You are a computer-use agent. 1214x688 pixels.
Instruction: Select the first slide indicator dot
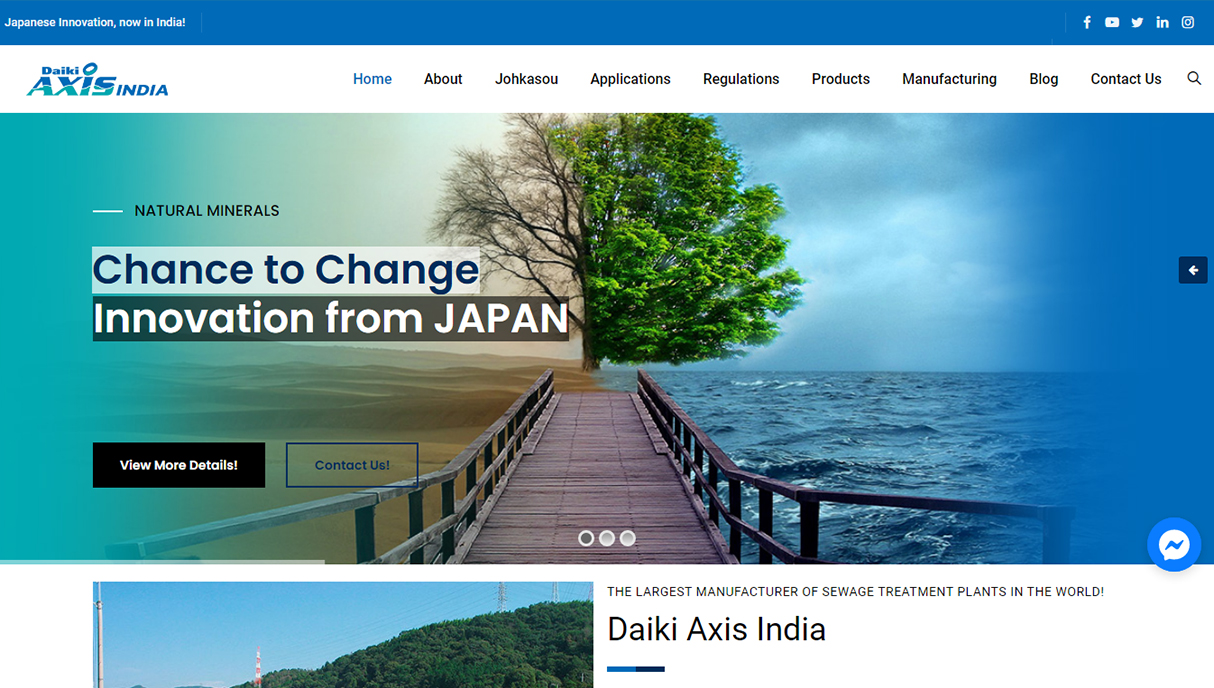tap(586, 538)
